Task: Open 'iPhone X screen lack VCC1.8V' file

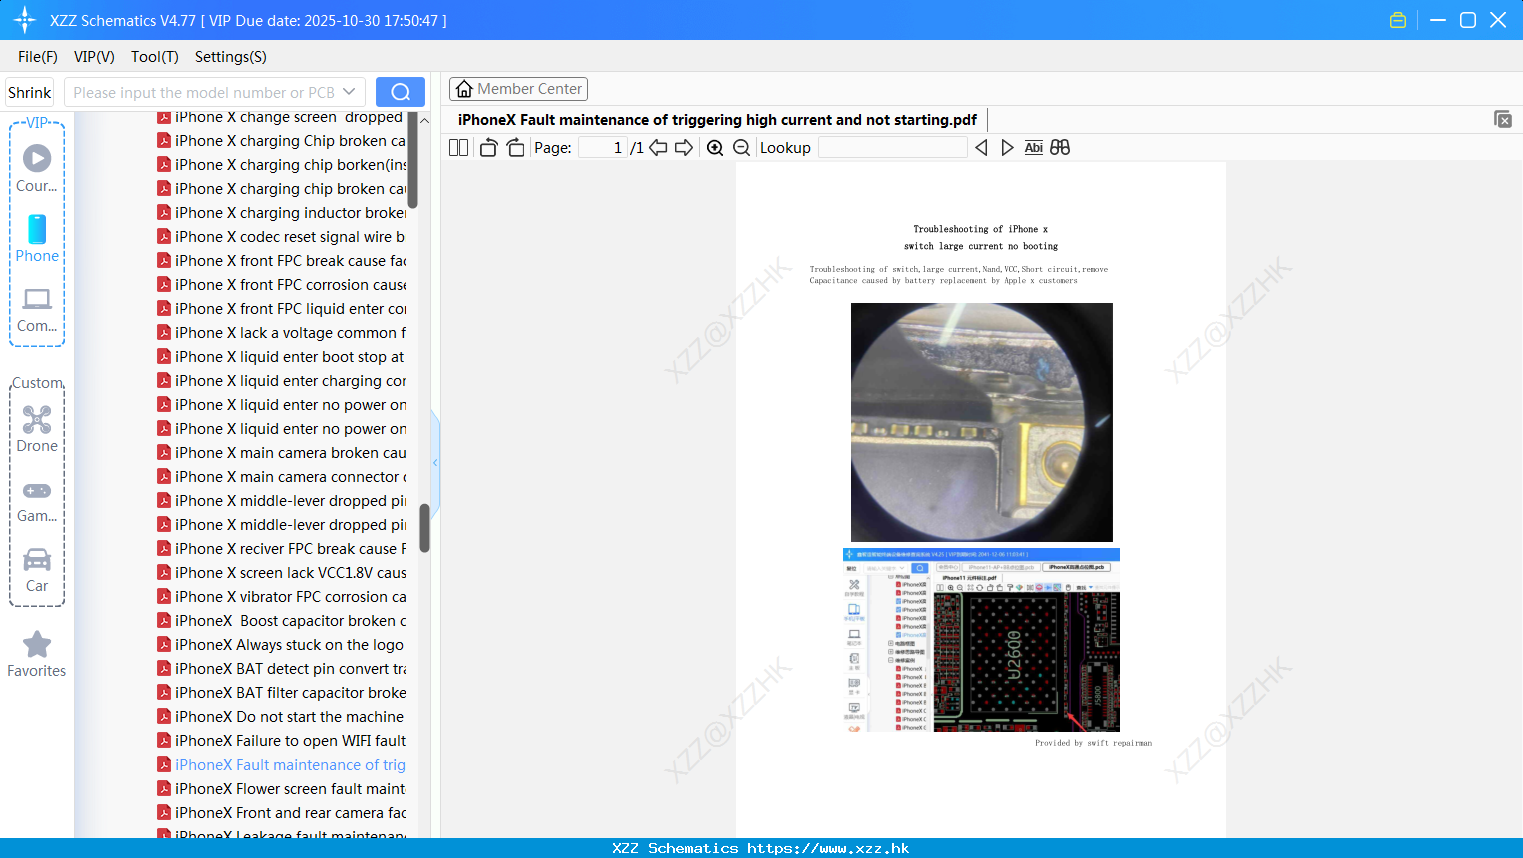Action: (x=282, y=573)
